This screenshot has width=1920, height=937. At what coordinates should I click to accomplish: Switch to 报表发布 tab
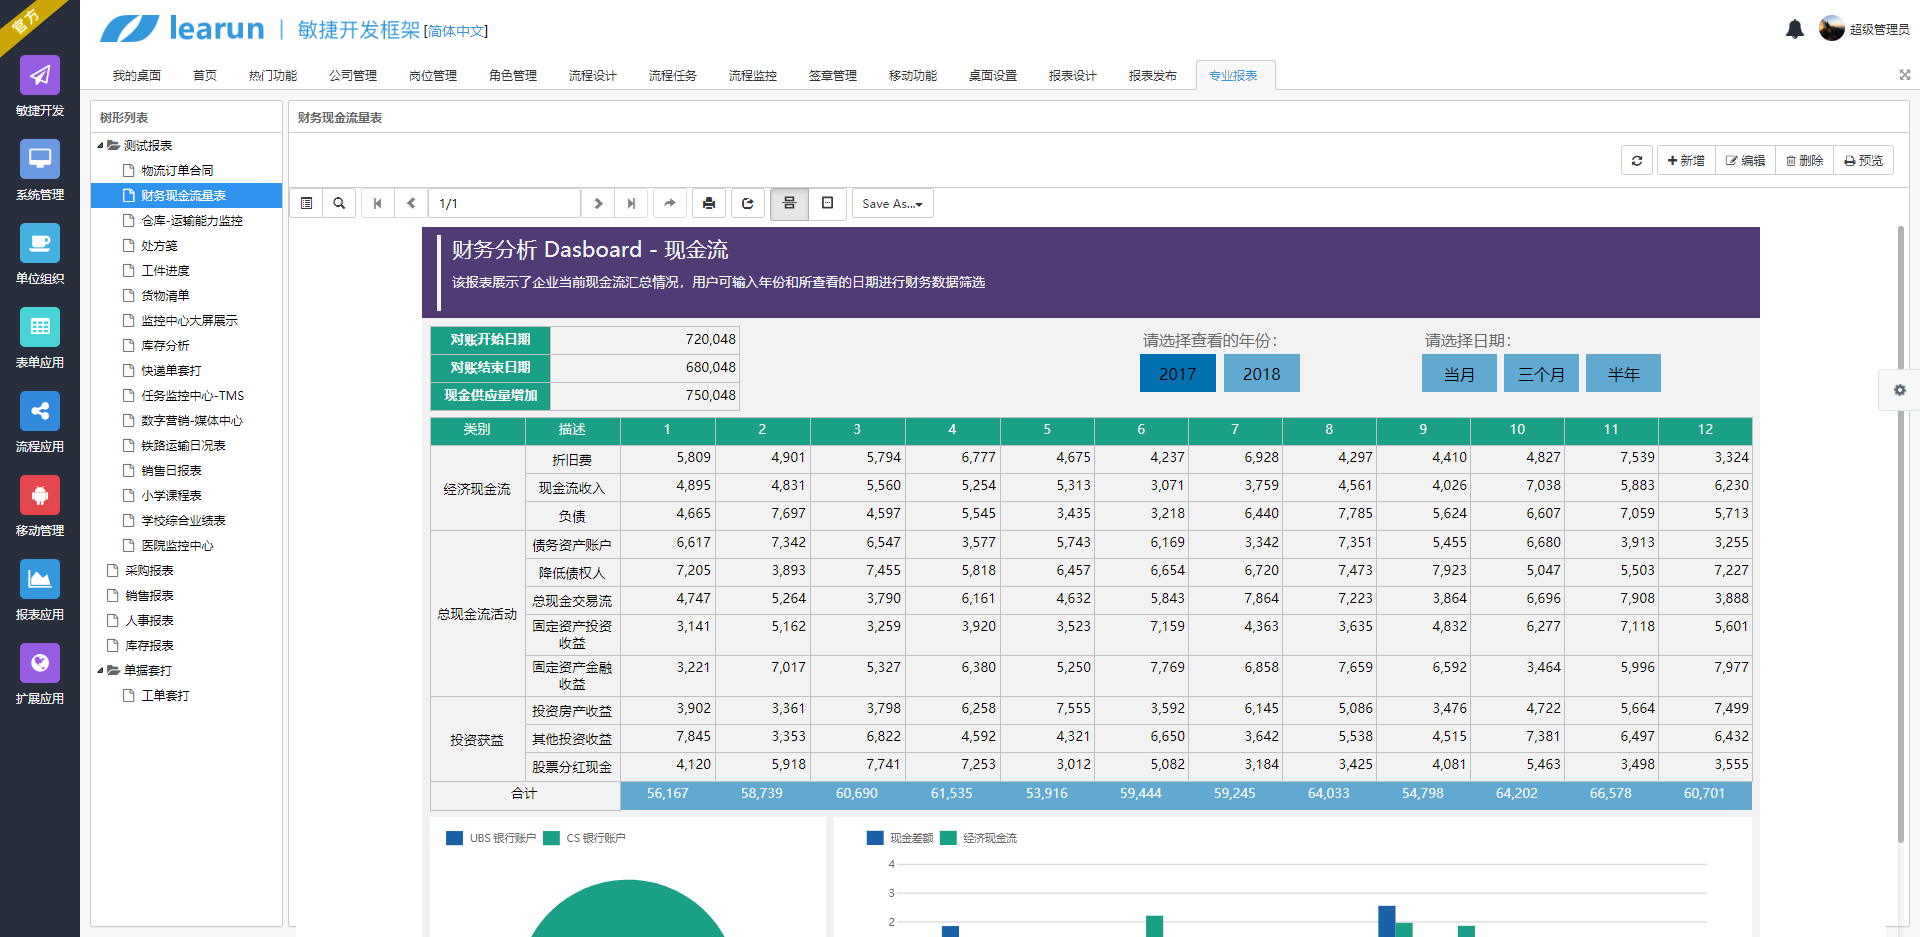[1153, 75]
